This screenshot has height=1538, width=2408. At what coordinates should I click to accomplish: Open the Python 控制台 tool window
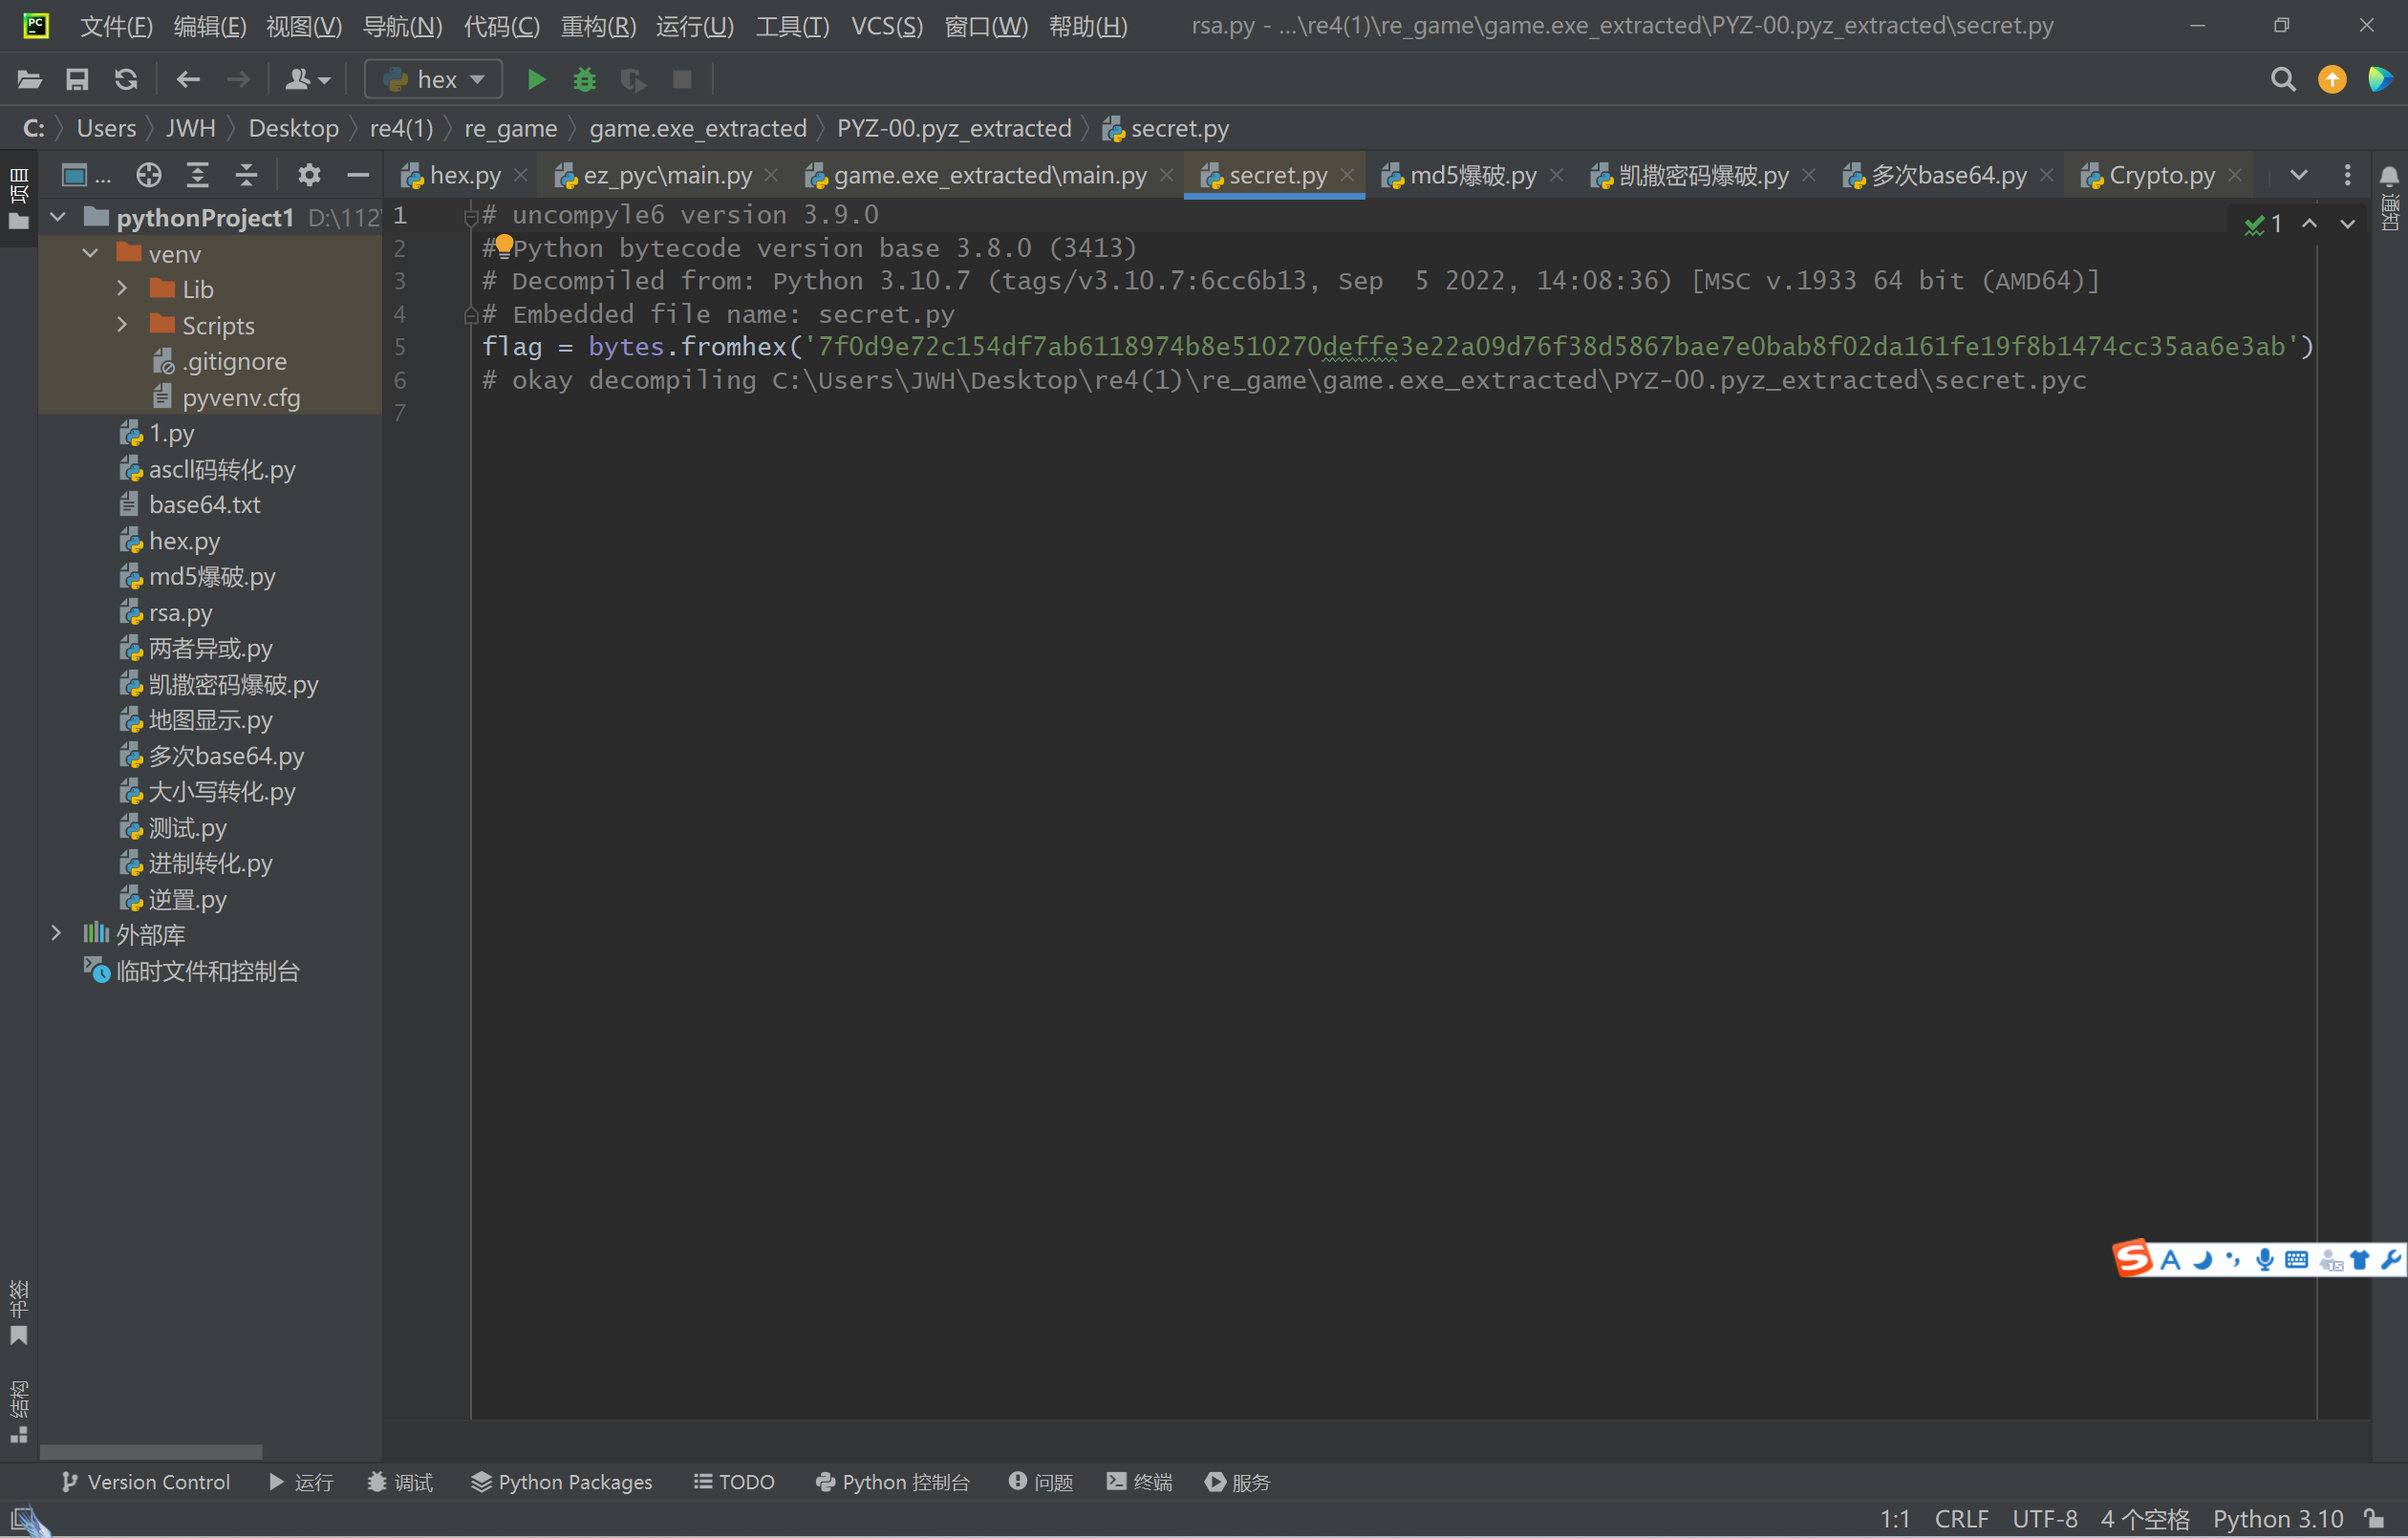point(893,1481)
